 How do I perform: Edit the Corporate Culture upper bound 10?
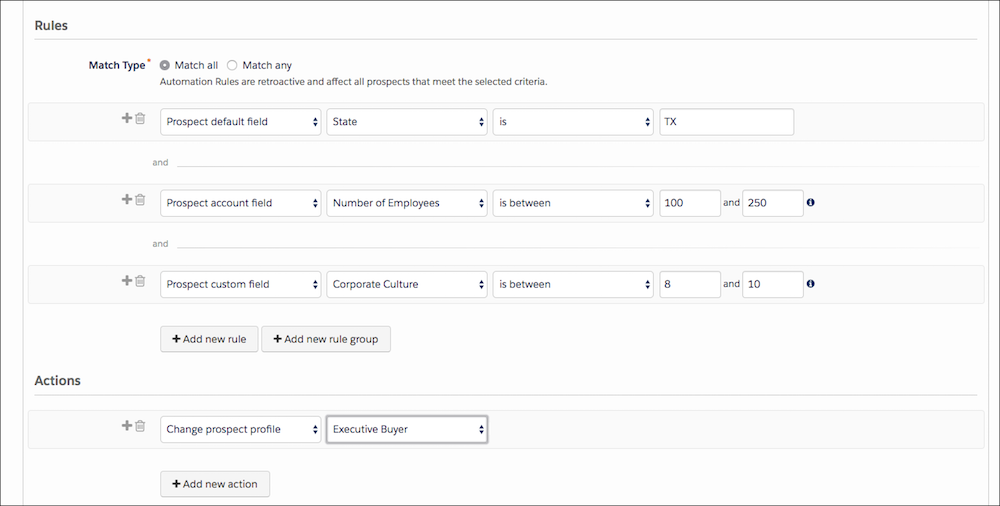click(x=773, y=284)
